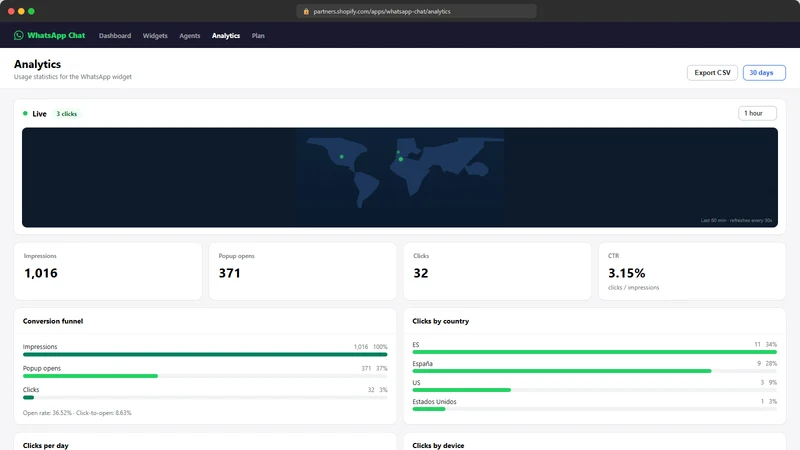Click the live world map view

400,178
